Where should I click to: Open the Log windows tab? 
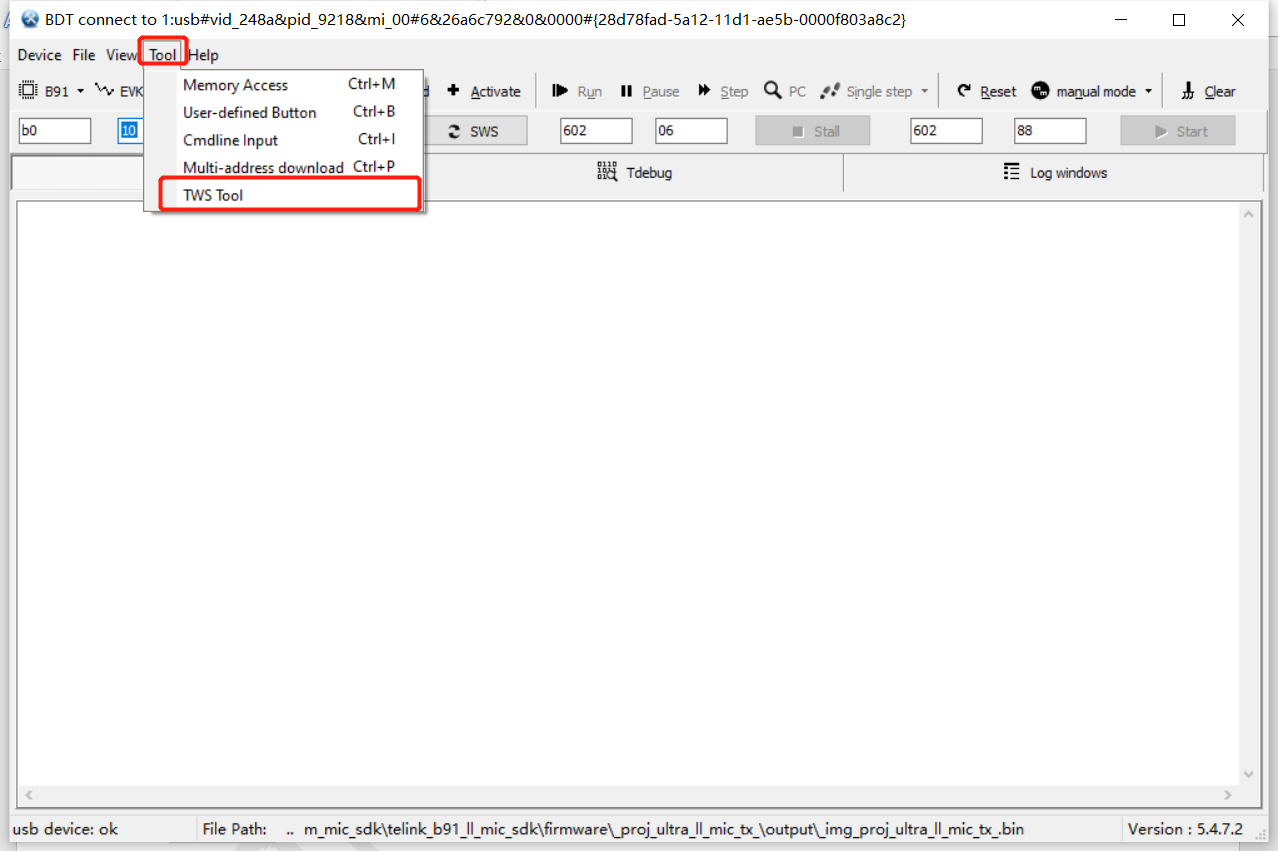click(1055, 172)
